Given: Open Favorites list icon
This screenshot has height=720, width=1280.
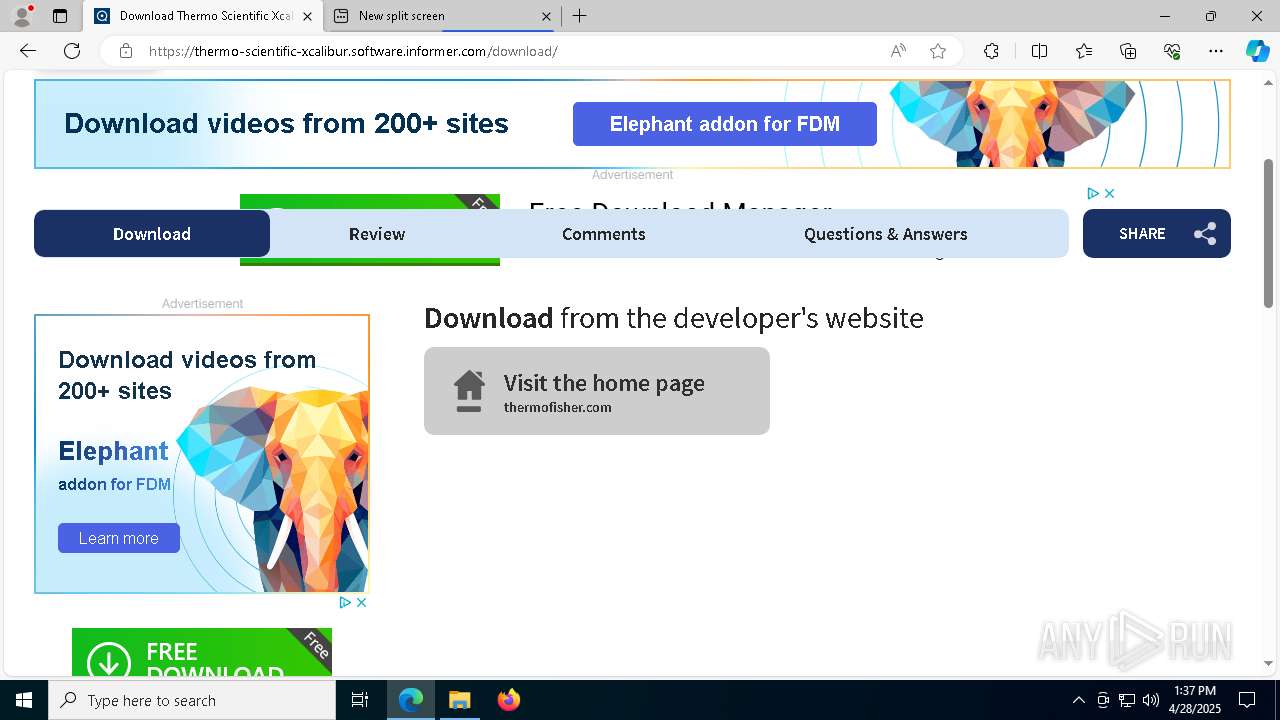Looking at the screenshot, I should coord(1084,51).
